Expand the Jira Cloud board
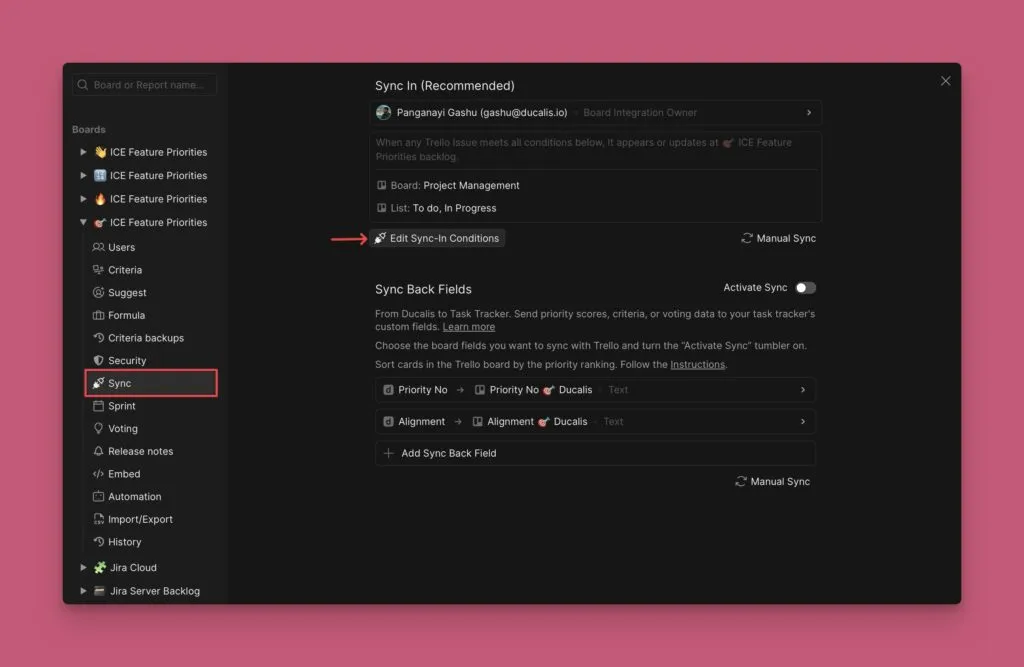Image resolution: width=1024 pixels, height=667 pixels. coord(83,568)
